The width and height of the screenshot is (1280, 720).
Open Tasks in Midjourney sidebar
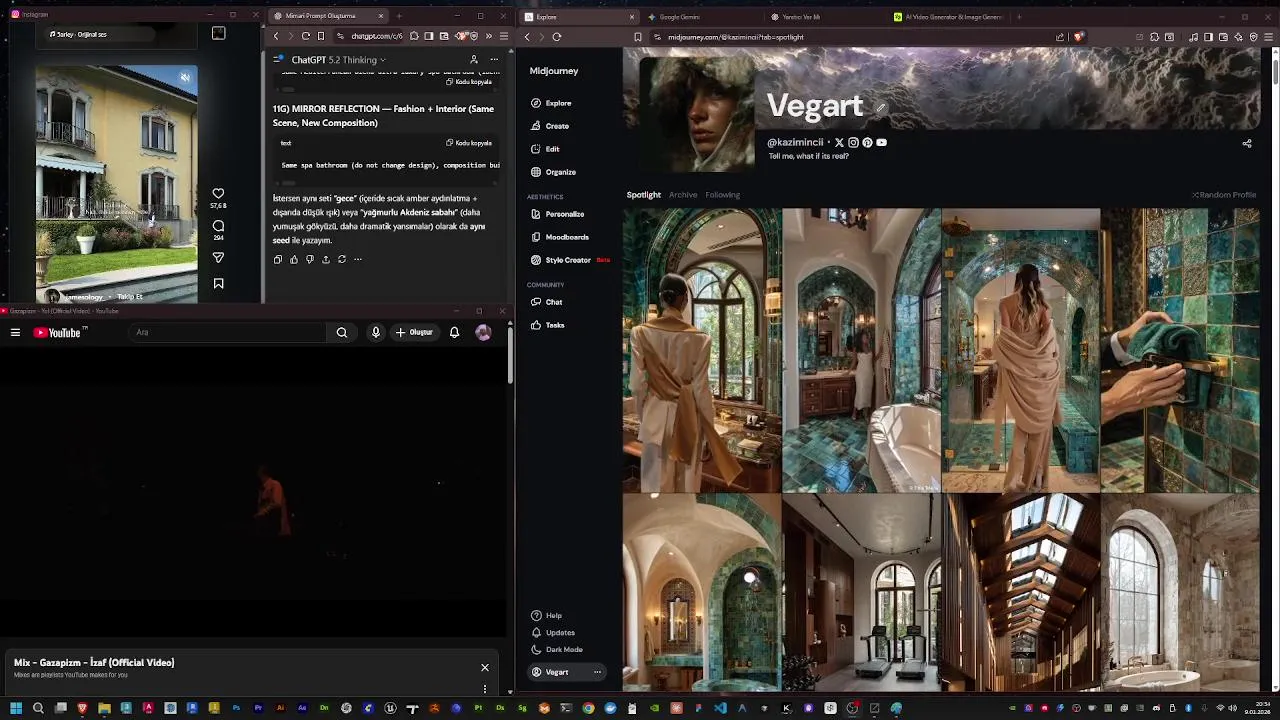click(x=547, y=325)
